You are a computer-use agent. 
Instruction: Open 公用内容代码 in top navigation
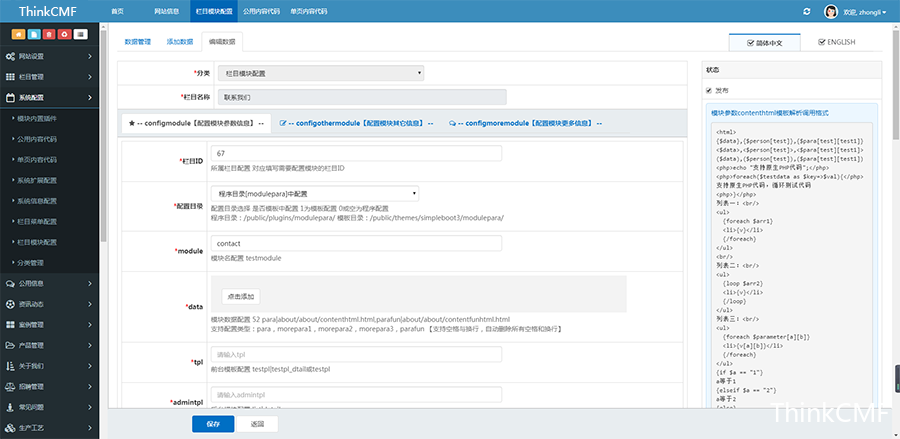tap(261, 11)
